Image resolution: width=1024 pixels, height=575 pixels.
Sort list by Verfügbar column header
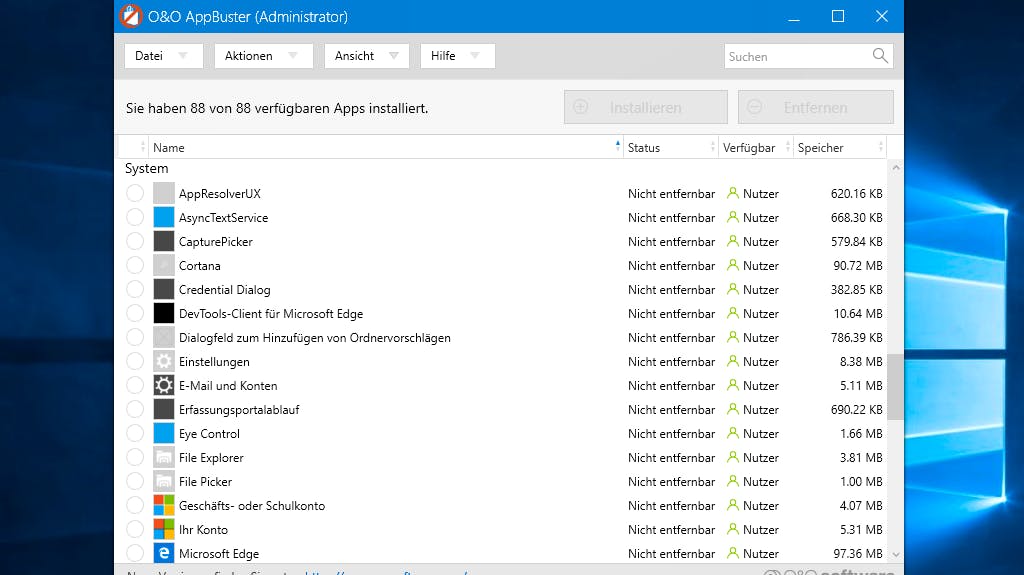(756, 148)
